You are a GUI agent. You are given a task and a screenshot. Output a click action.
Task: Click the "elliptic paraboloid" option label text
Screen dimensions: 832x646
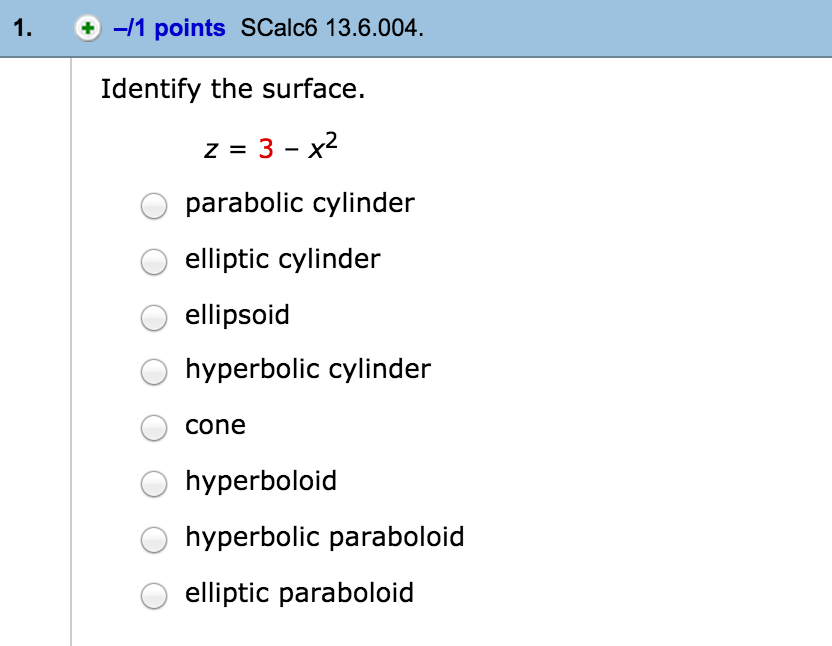coord(299,593)
